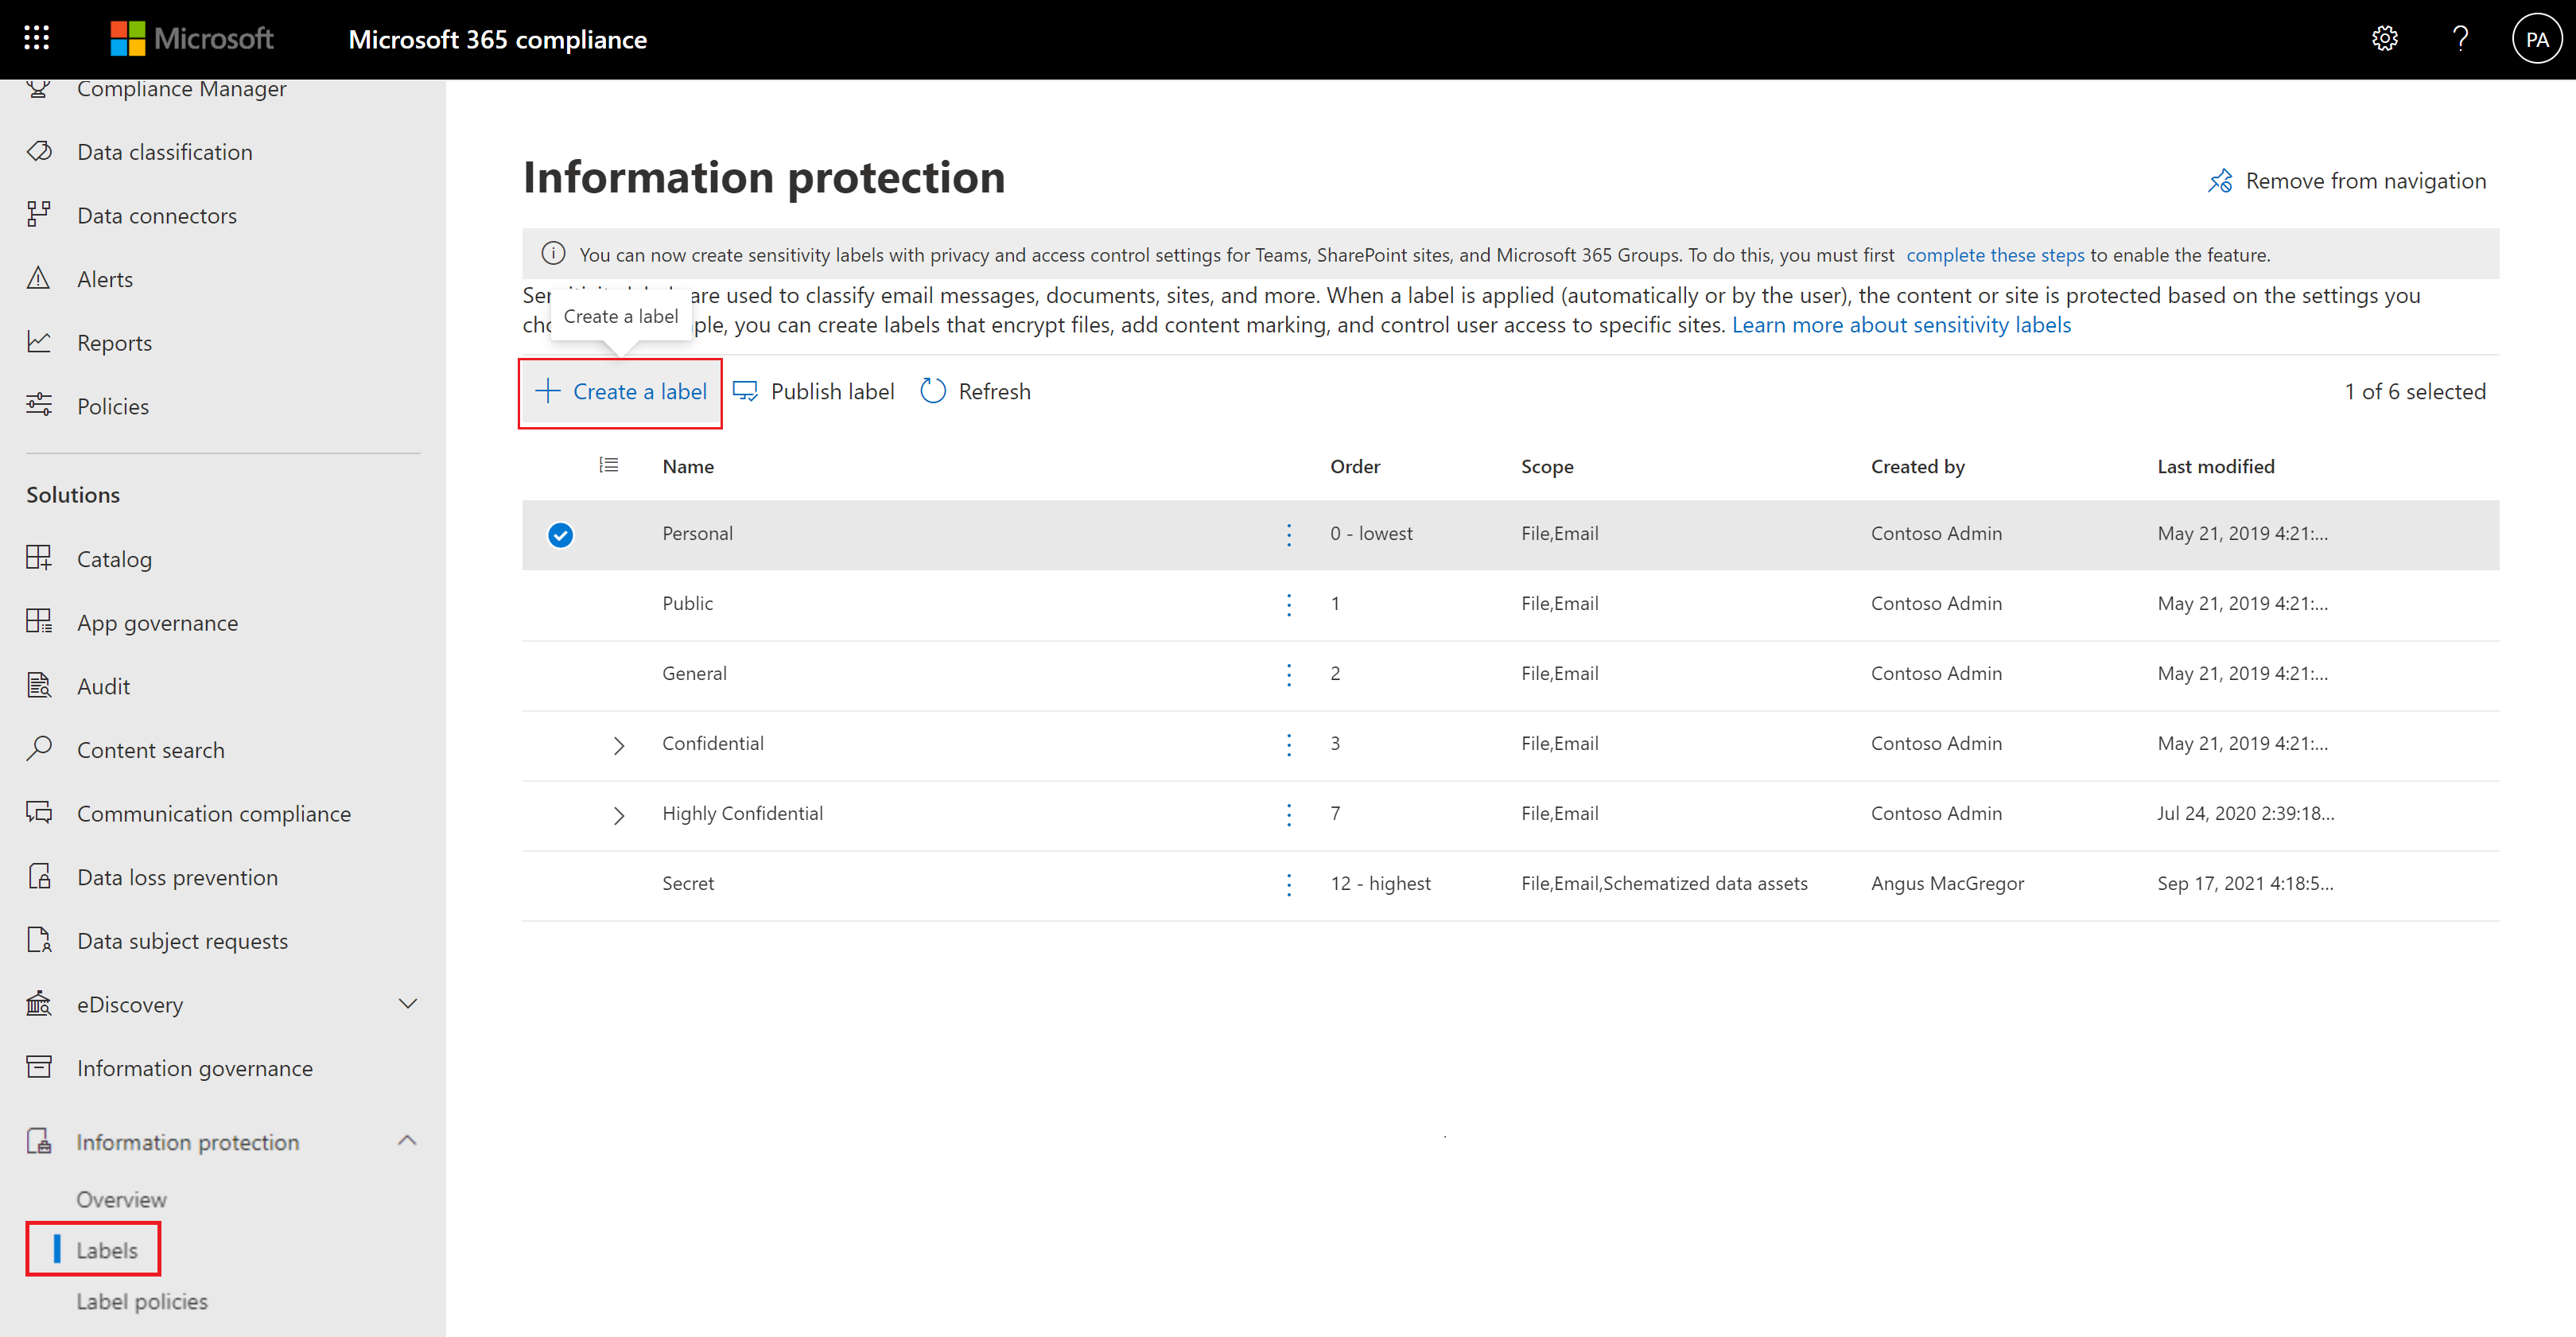The width and height of the screenshot is (2576, 1337).
Task: Click the Refresh circular arrow icon
Action: tap(932, 391)
